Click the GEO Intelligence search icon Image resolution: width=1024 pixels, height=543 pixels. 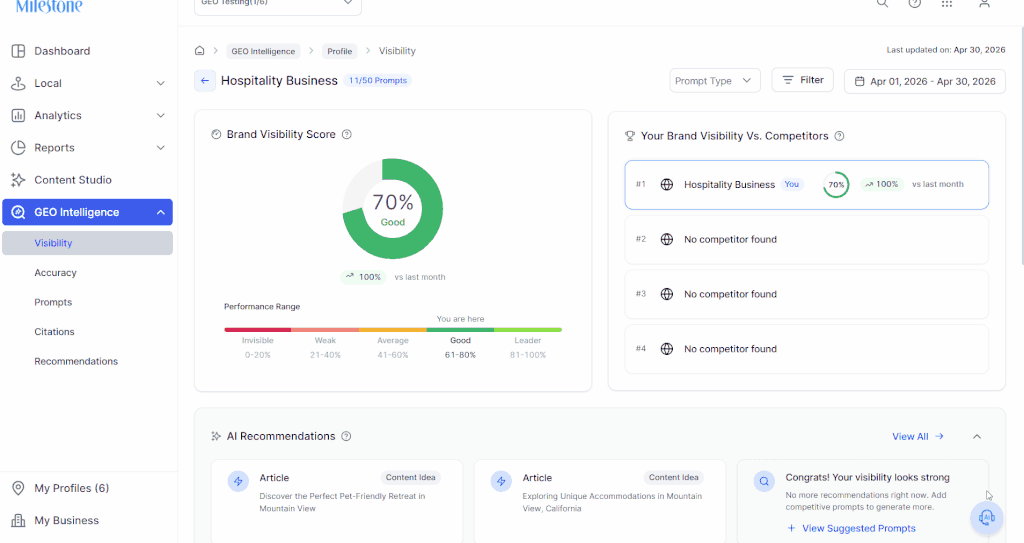pyautogui.click(x=18, y=212)
